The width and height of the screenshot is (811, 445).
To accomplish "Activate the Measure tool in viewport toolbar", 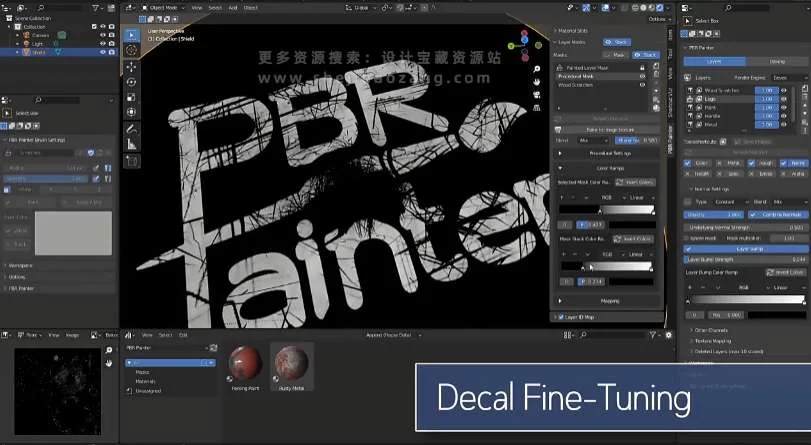I will pyautogui.click(x=131, y=145).
